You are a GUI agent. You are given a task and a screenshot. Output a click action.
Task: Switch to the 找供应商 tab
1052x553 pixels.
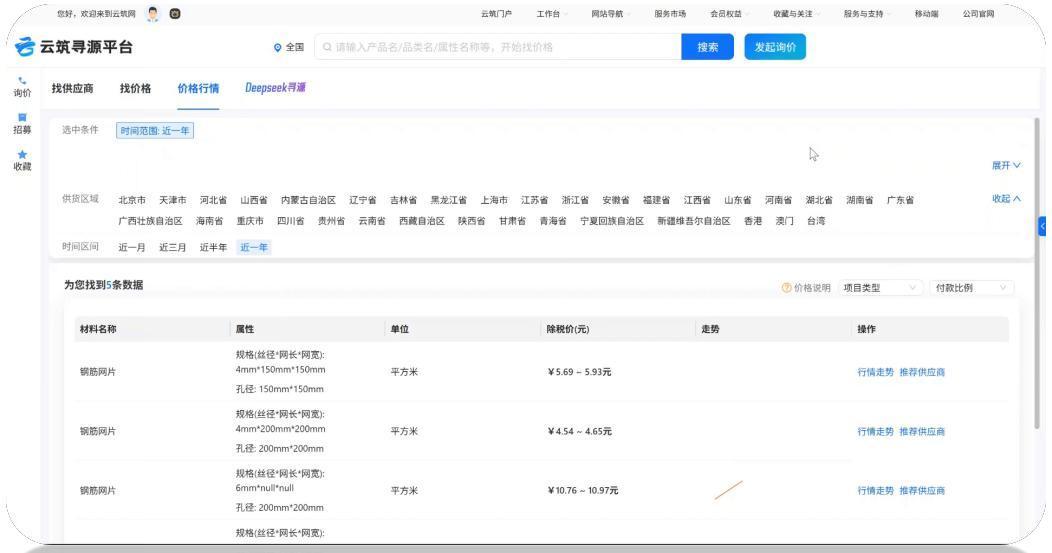73,89
